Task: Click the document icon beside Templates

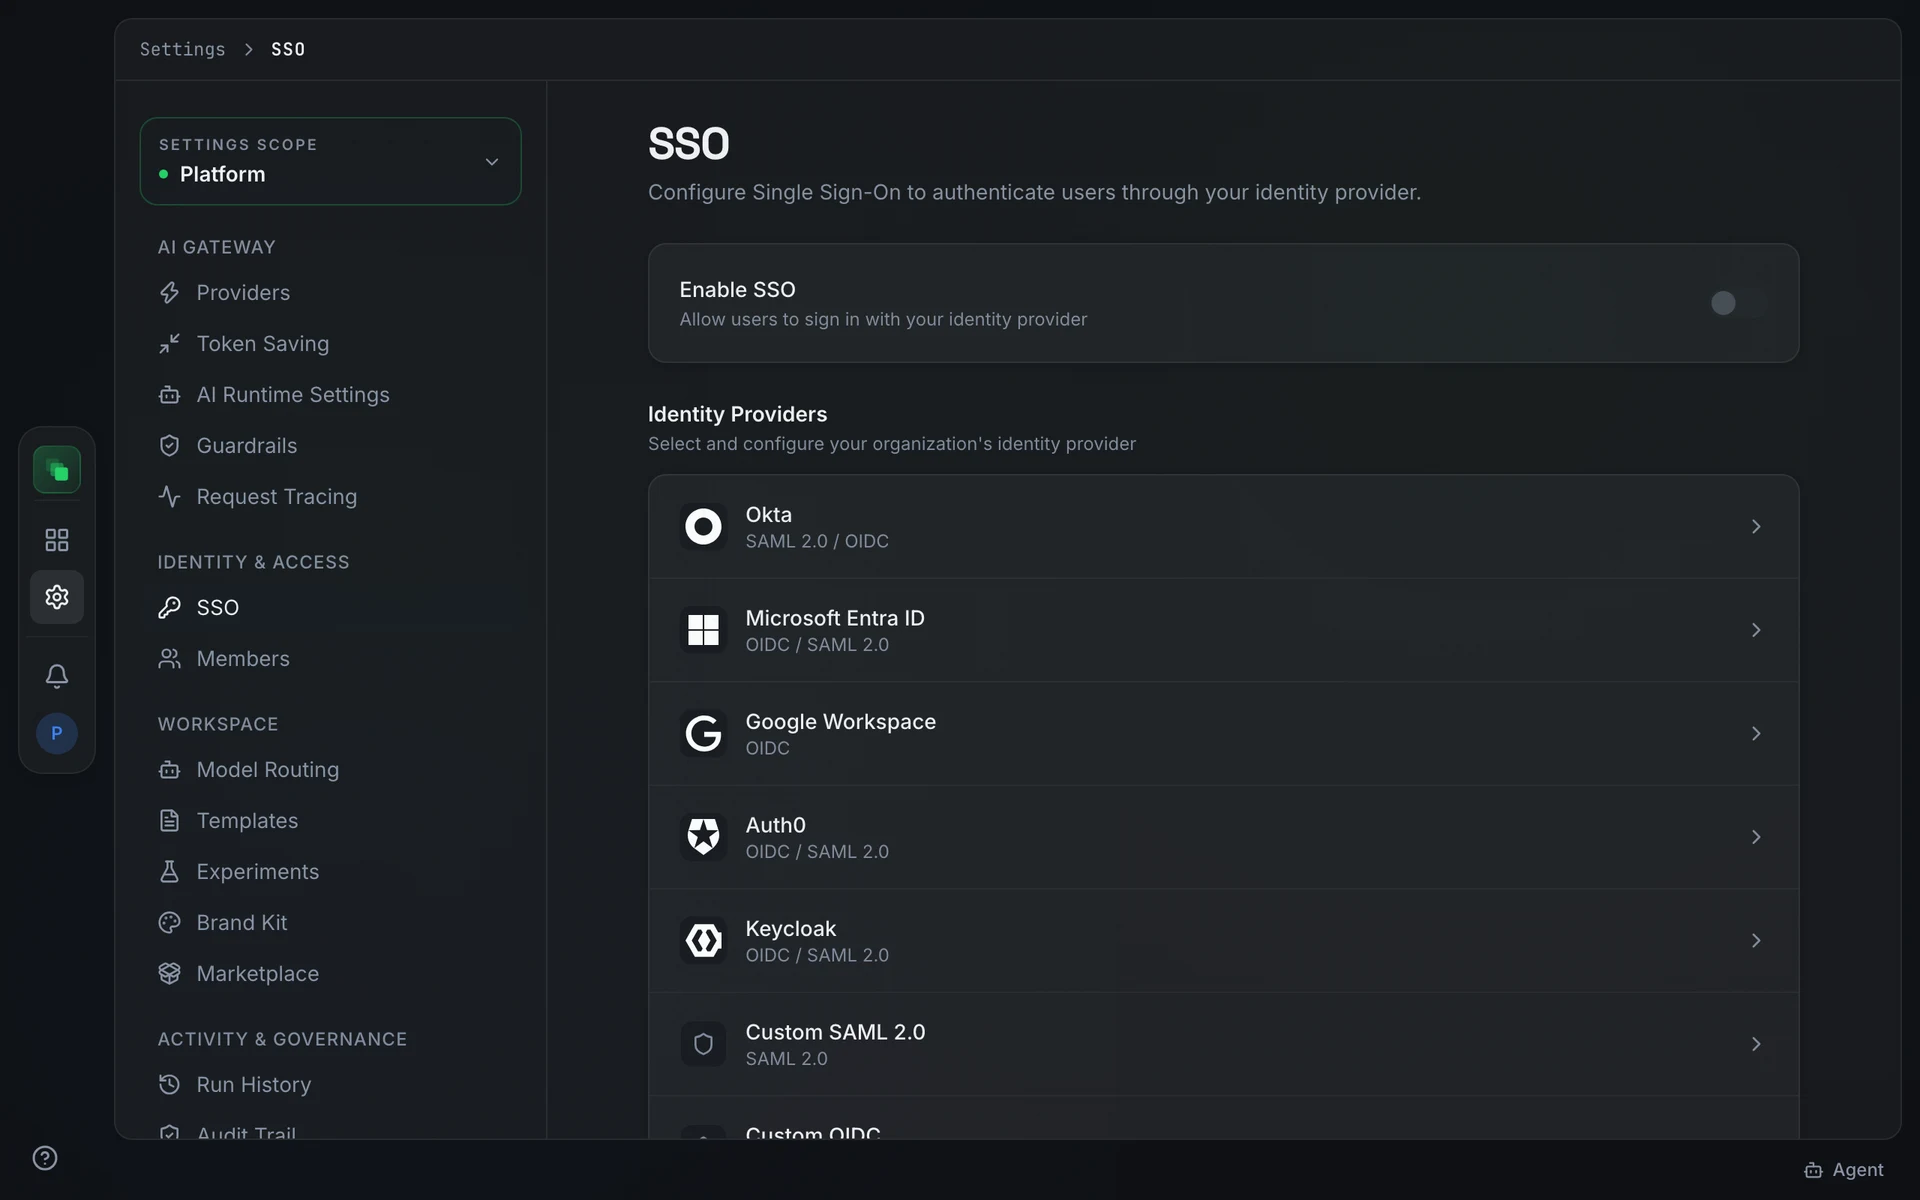Action: (170, 821)
